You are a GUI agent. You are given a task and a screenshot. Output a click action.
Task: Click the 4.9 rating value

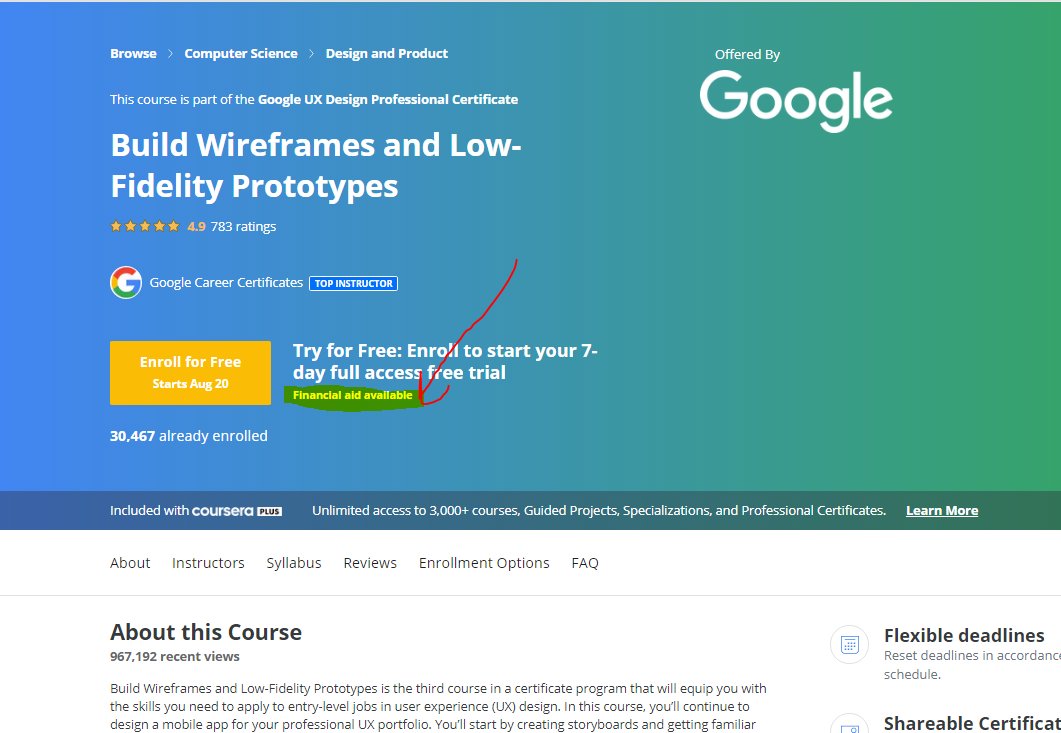pos(196,227)
